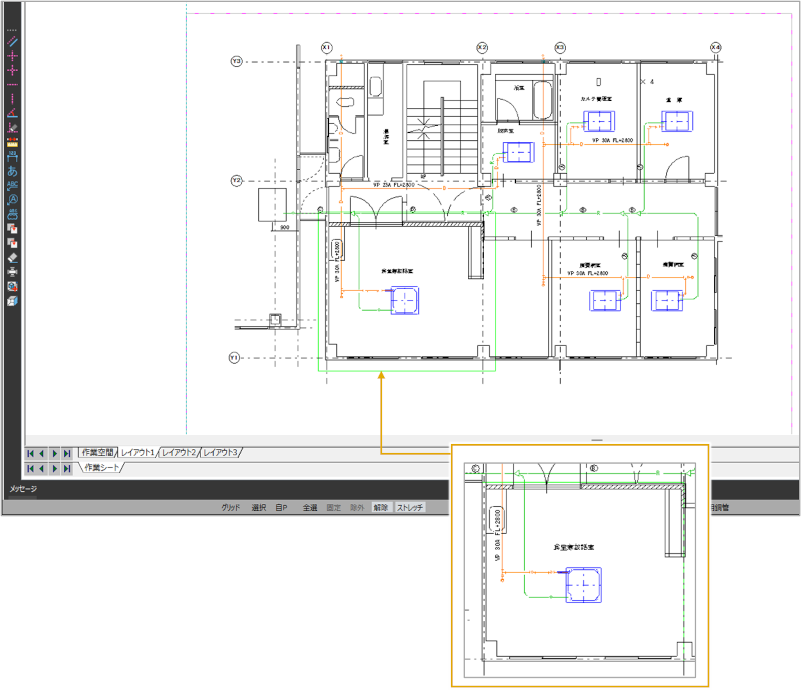Jump to first tab in layout row
The image size is (801, 692).
click(29, 453)
